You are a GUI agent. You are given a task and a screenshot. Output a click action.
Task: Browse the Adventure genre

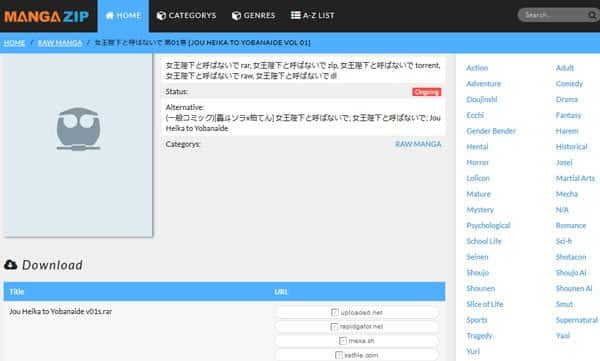pos(483,84)
